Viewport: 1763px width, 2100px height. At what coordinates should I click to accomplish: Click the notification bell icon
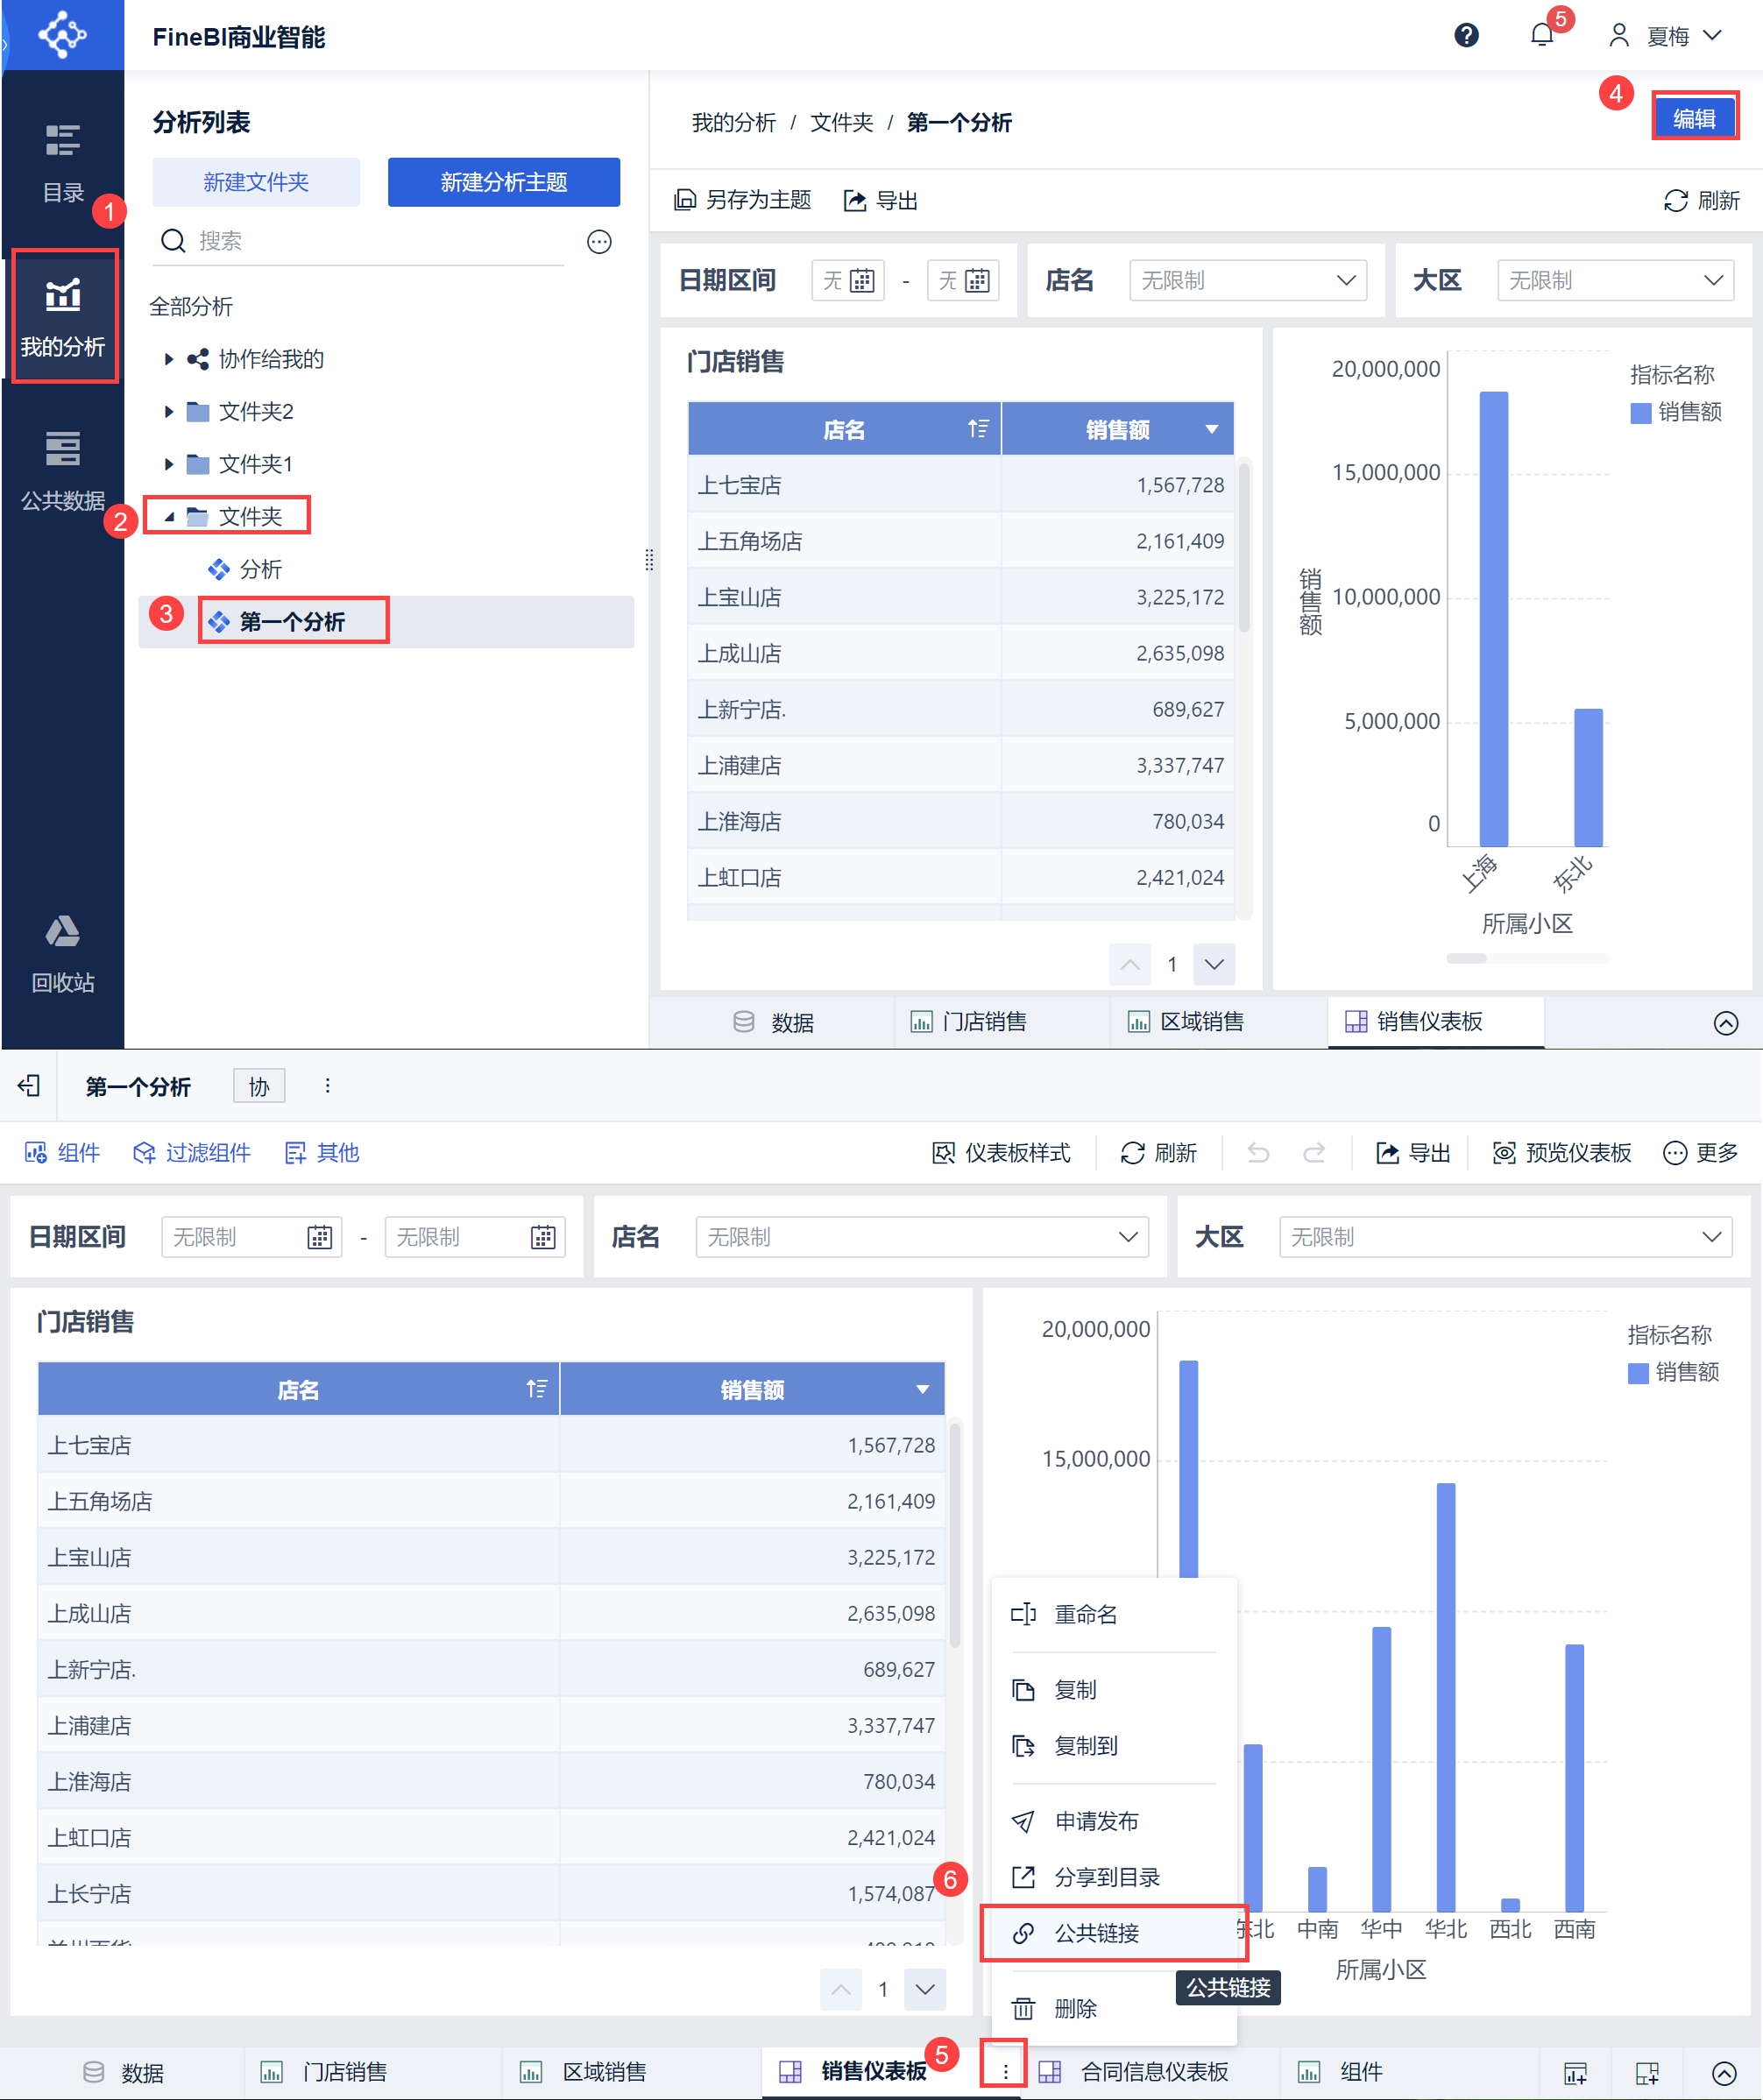tap(1541, 36)
